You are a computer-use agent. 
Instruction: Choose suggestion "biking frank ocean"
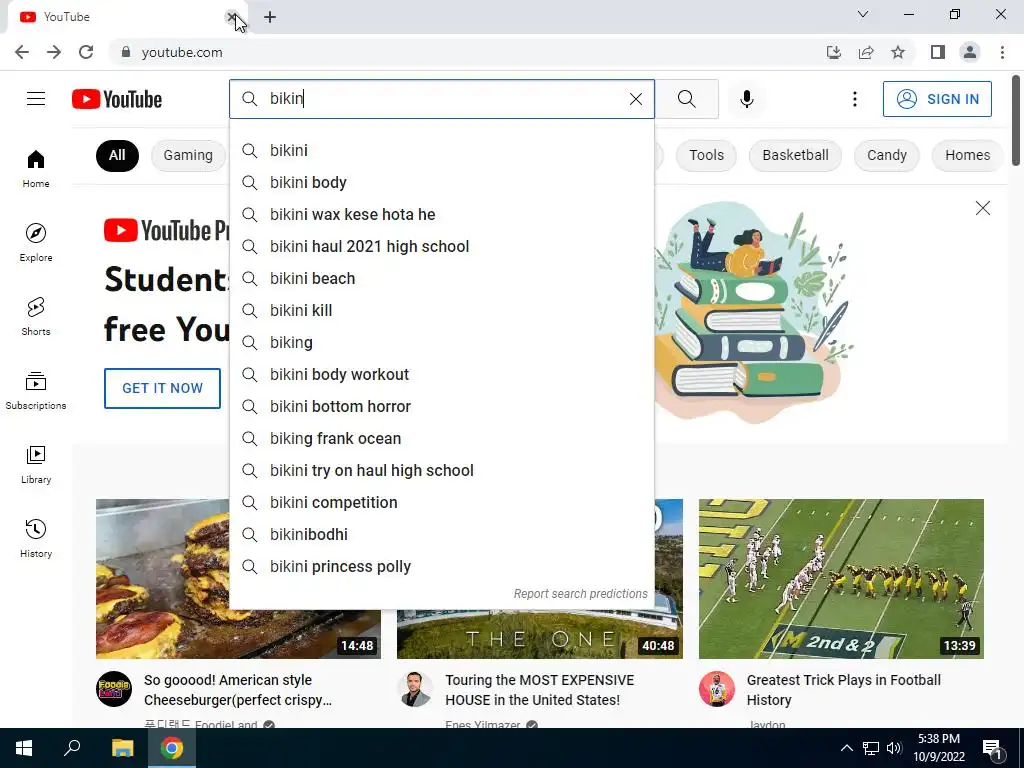(442, 439)
